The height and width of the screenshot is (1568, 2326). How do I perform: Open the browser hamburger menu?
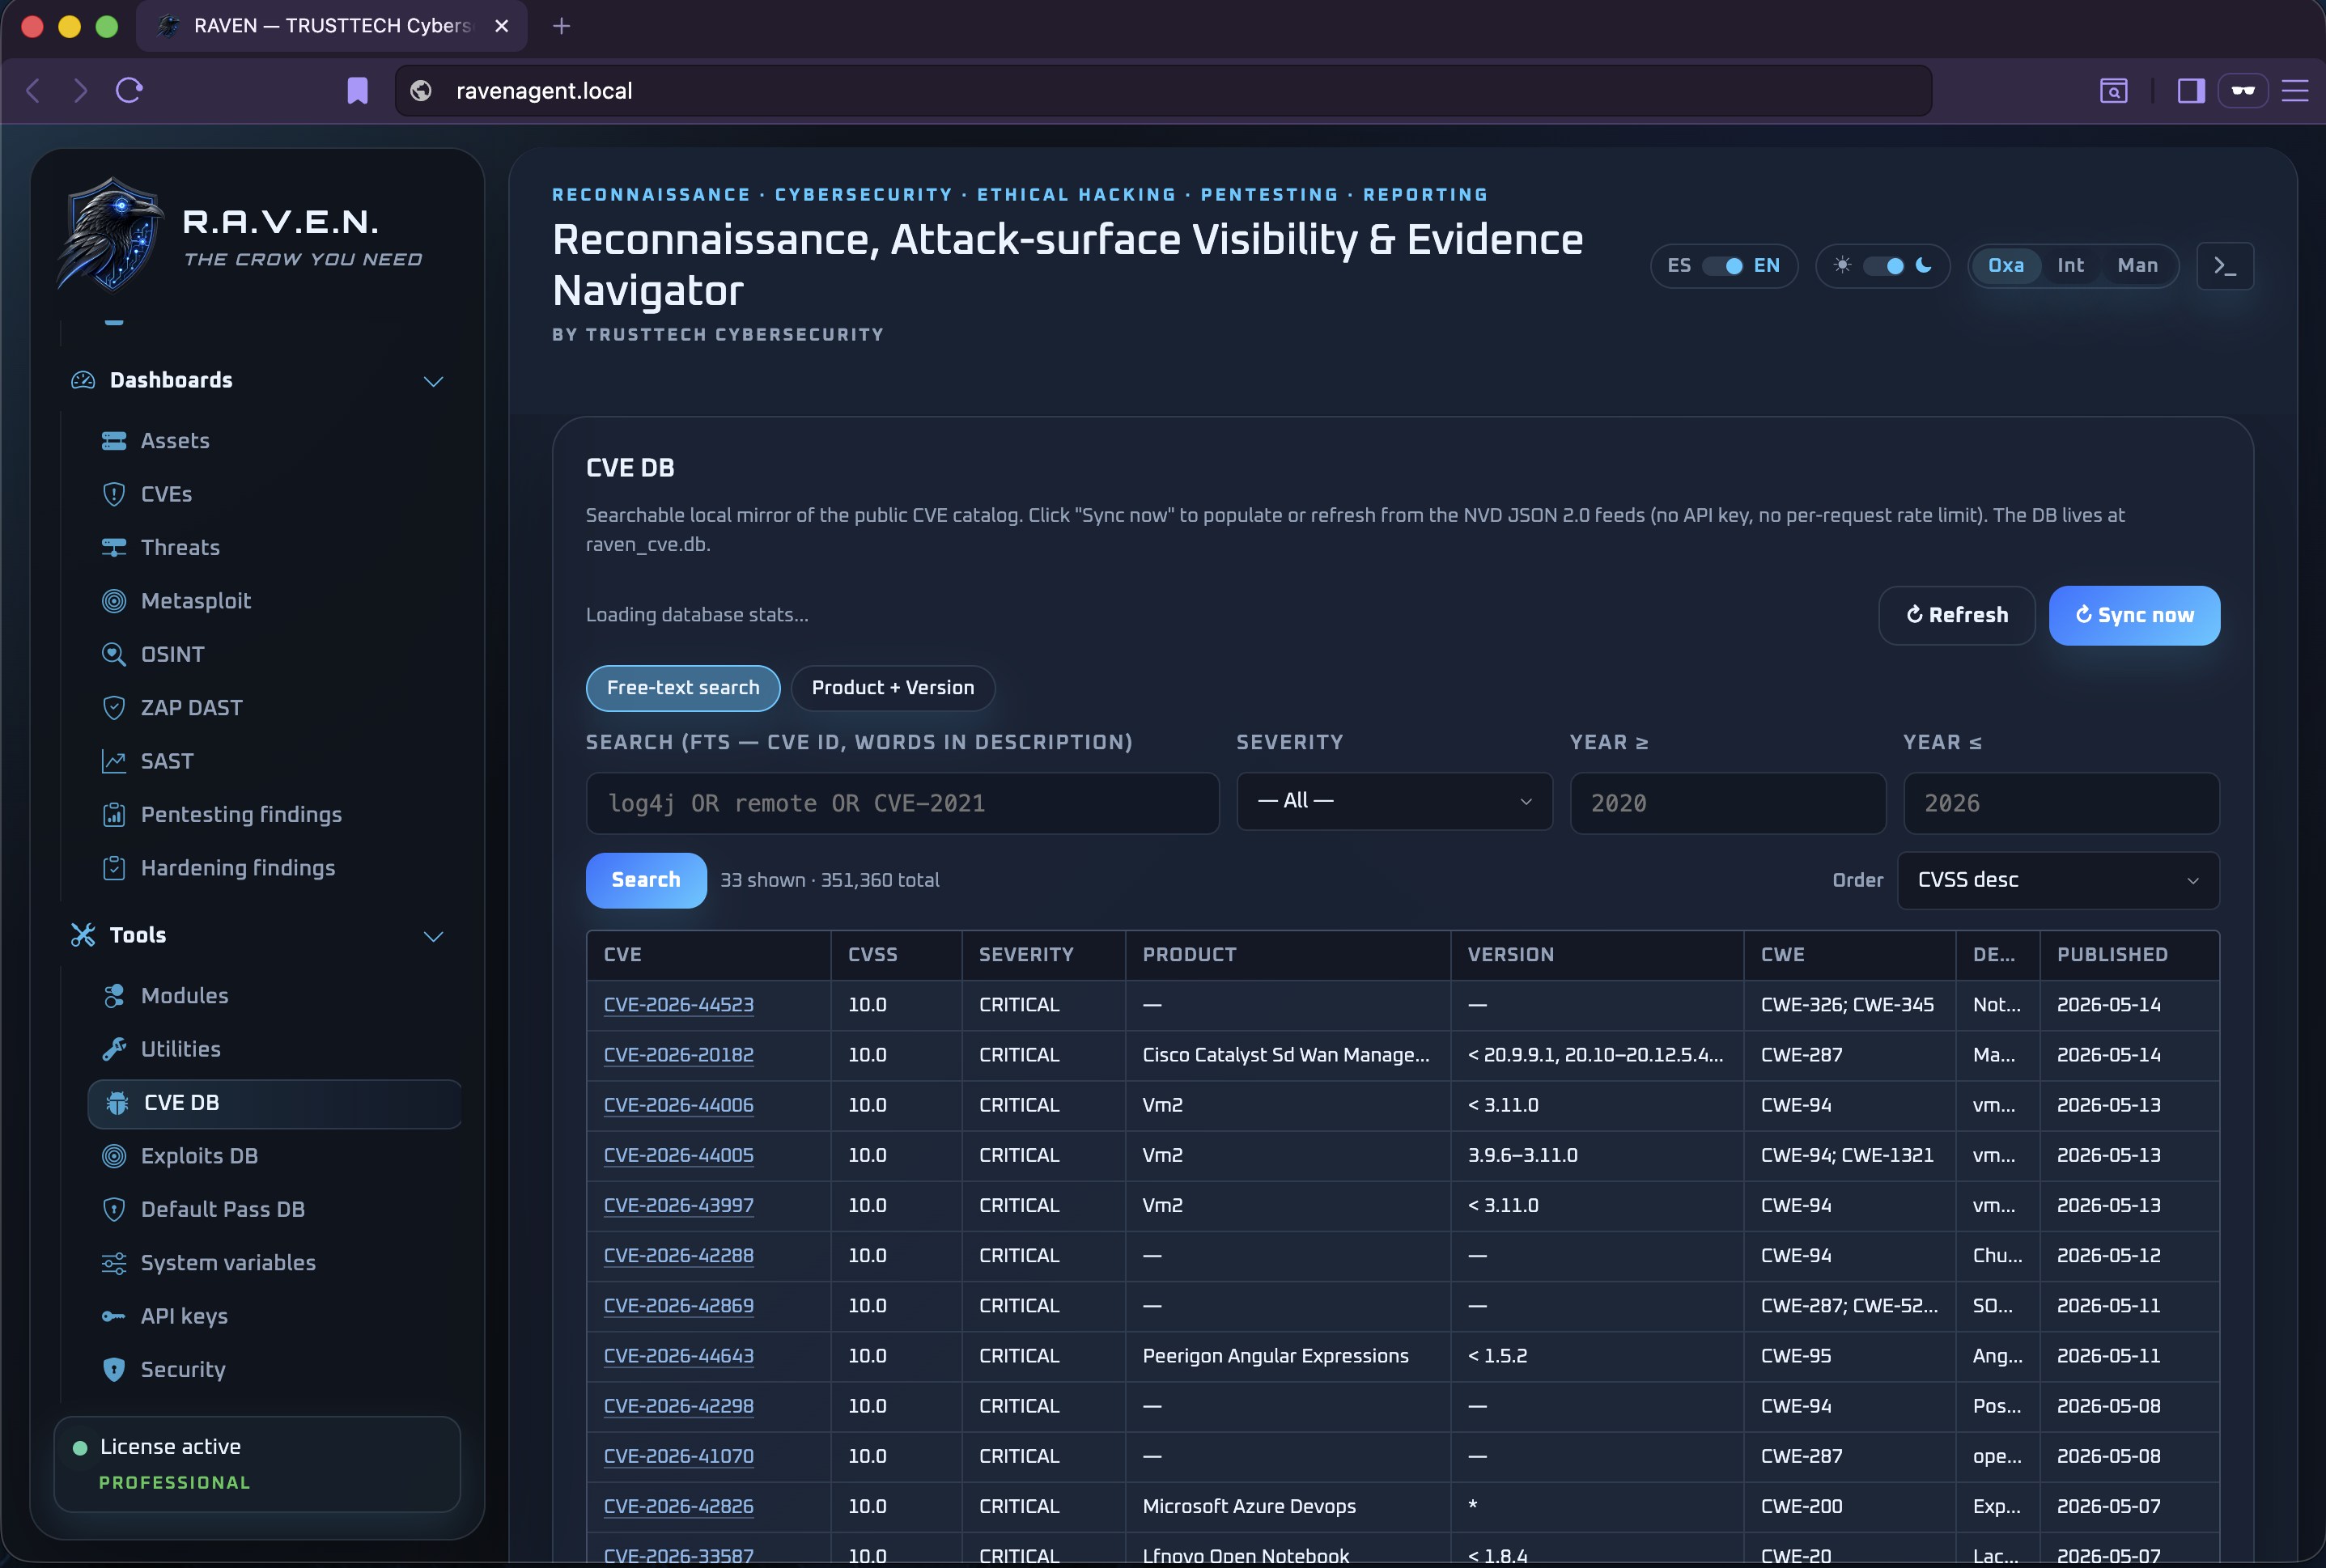click(x=2295, y=91)
